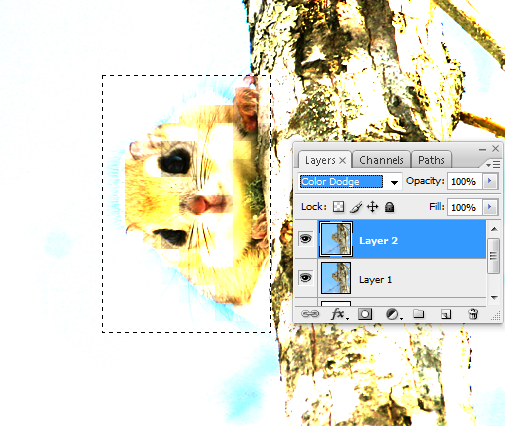The image size is (505, 426).
Task: Open the Fill slider arrow
Action: coord(490,207)
